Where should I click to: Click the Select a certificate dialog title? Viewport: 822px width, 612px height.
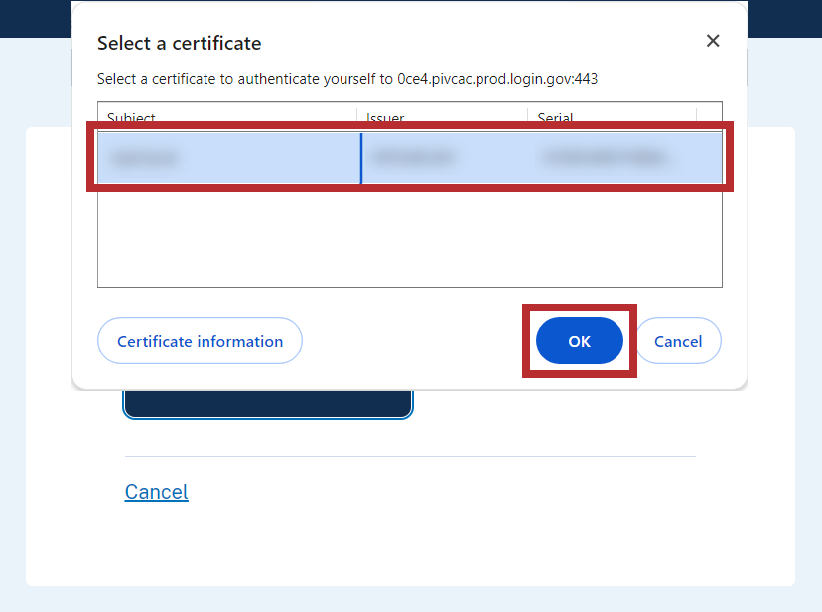178,43
